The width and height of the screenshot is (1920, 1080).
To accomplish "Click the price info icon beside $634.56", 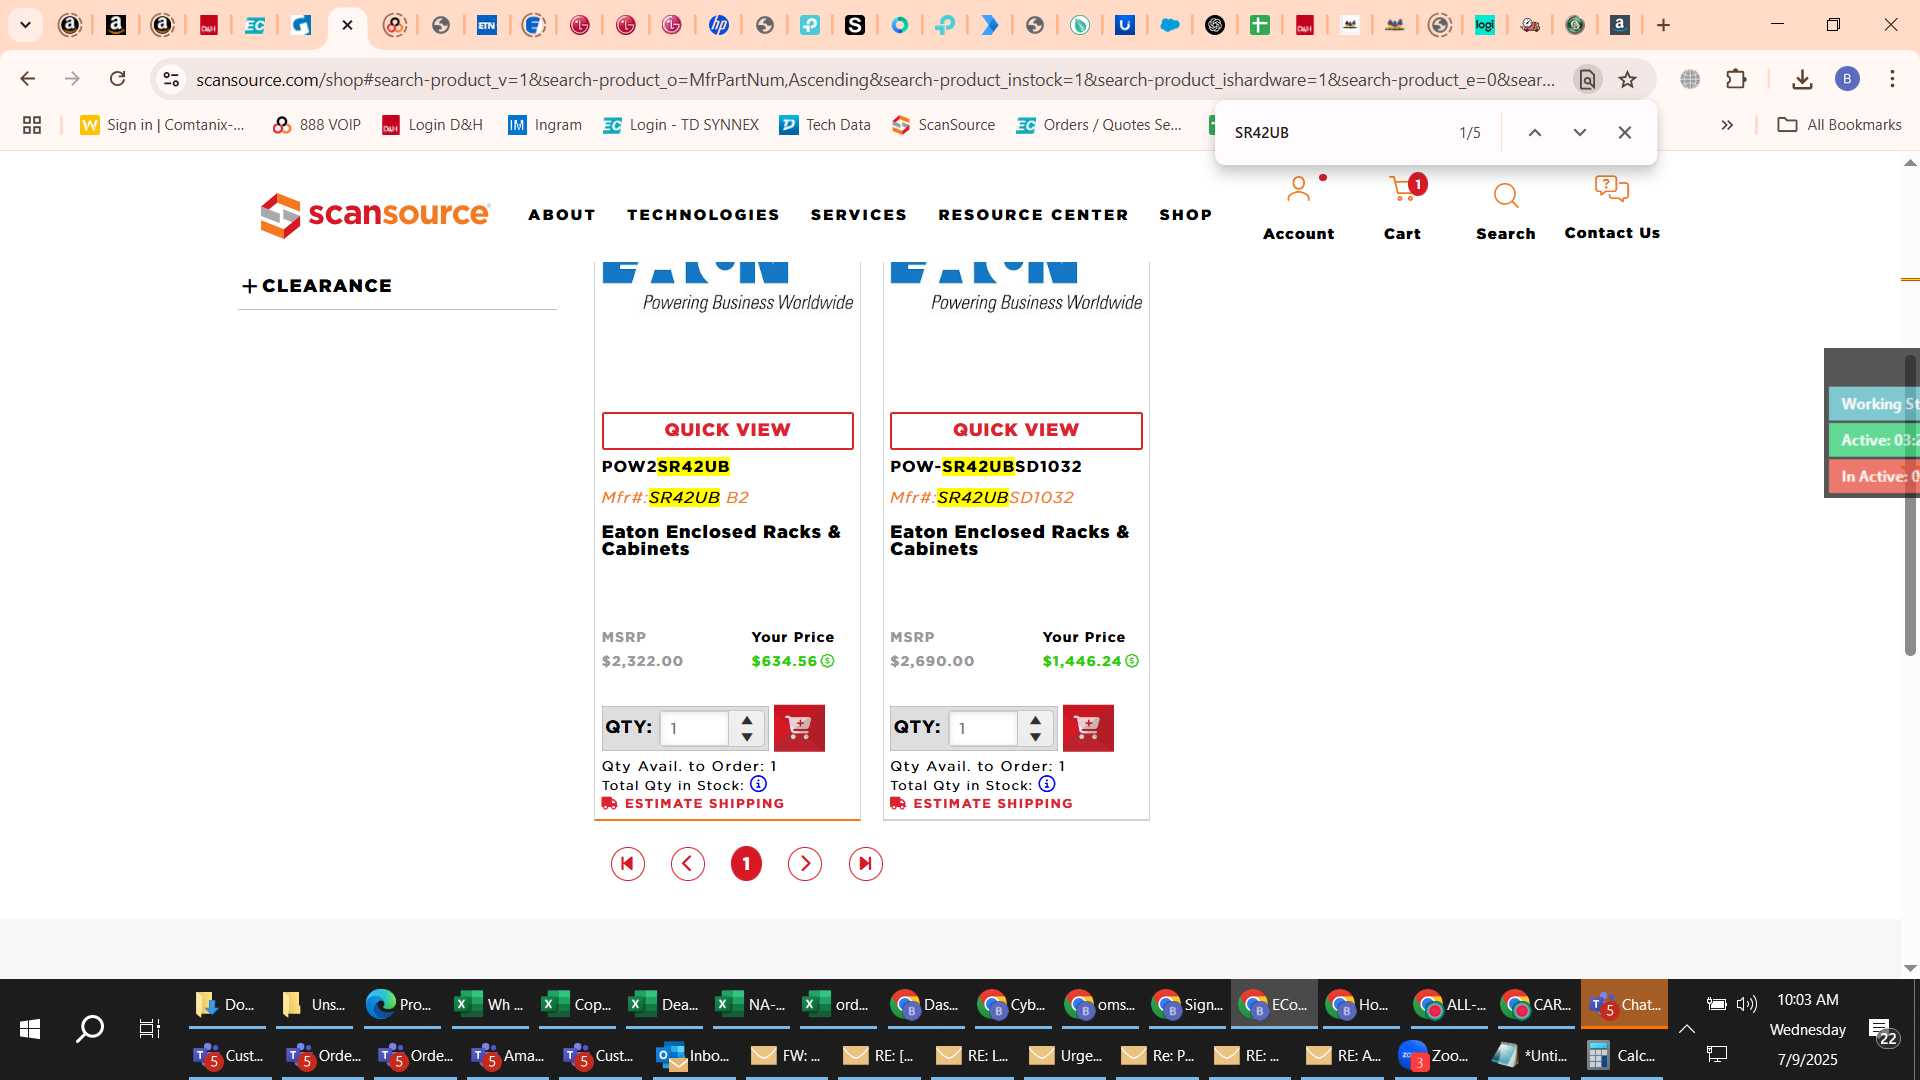I will pyautogui.click(x=827, y=661).
